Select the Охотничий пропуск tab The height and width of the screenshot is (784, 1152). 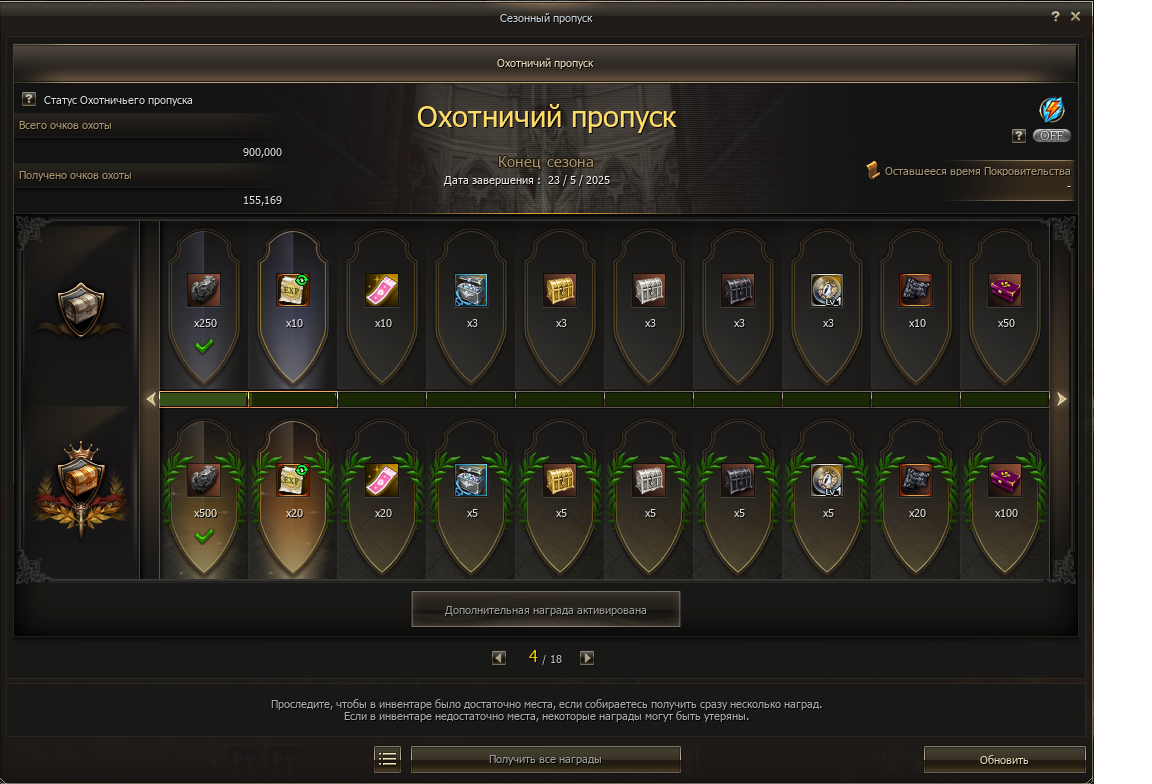point(545,63)
